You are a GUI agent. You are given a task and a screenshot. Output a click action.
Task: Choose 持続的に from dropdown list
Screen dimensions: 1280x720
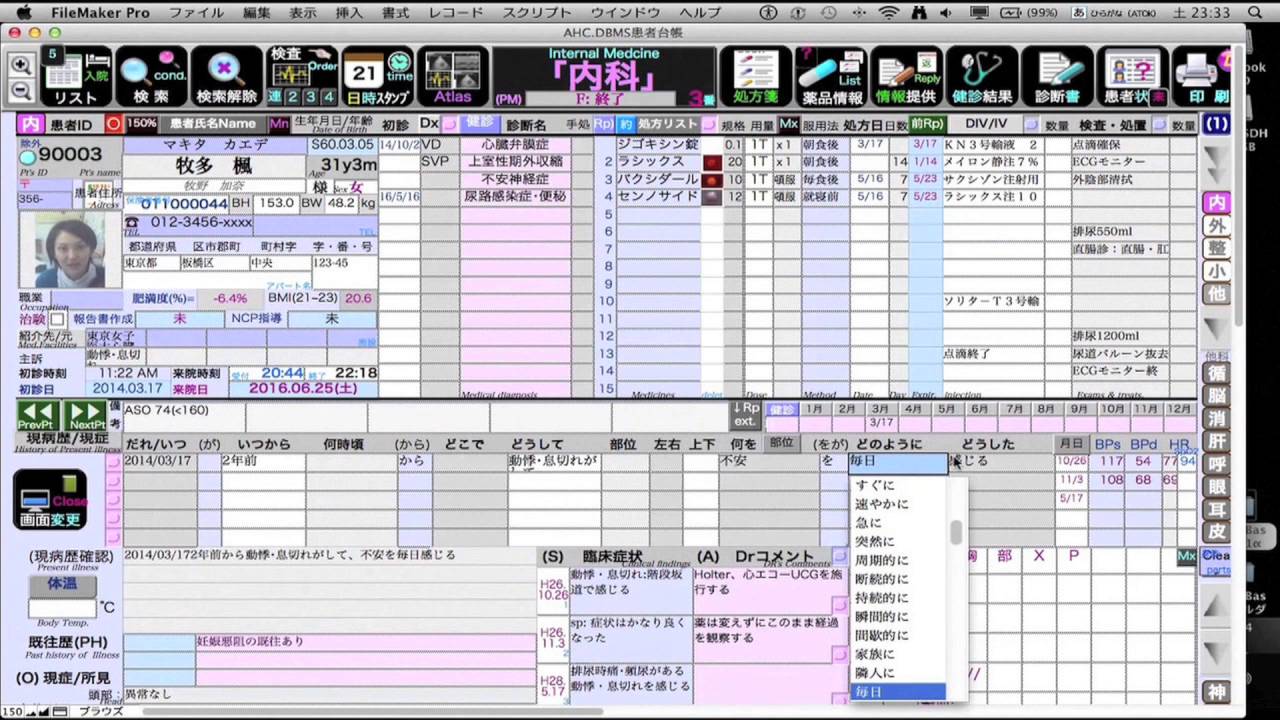coord(897,598)
